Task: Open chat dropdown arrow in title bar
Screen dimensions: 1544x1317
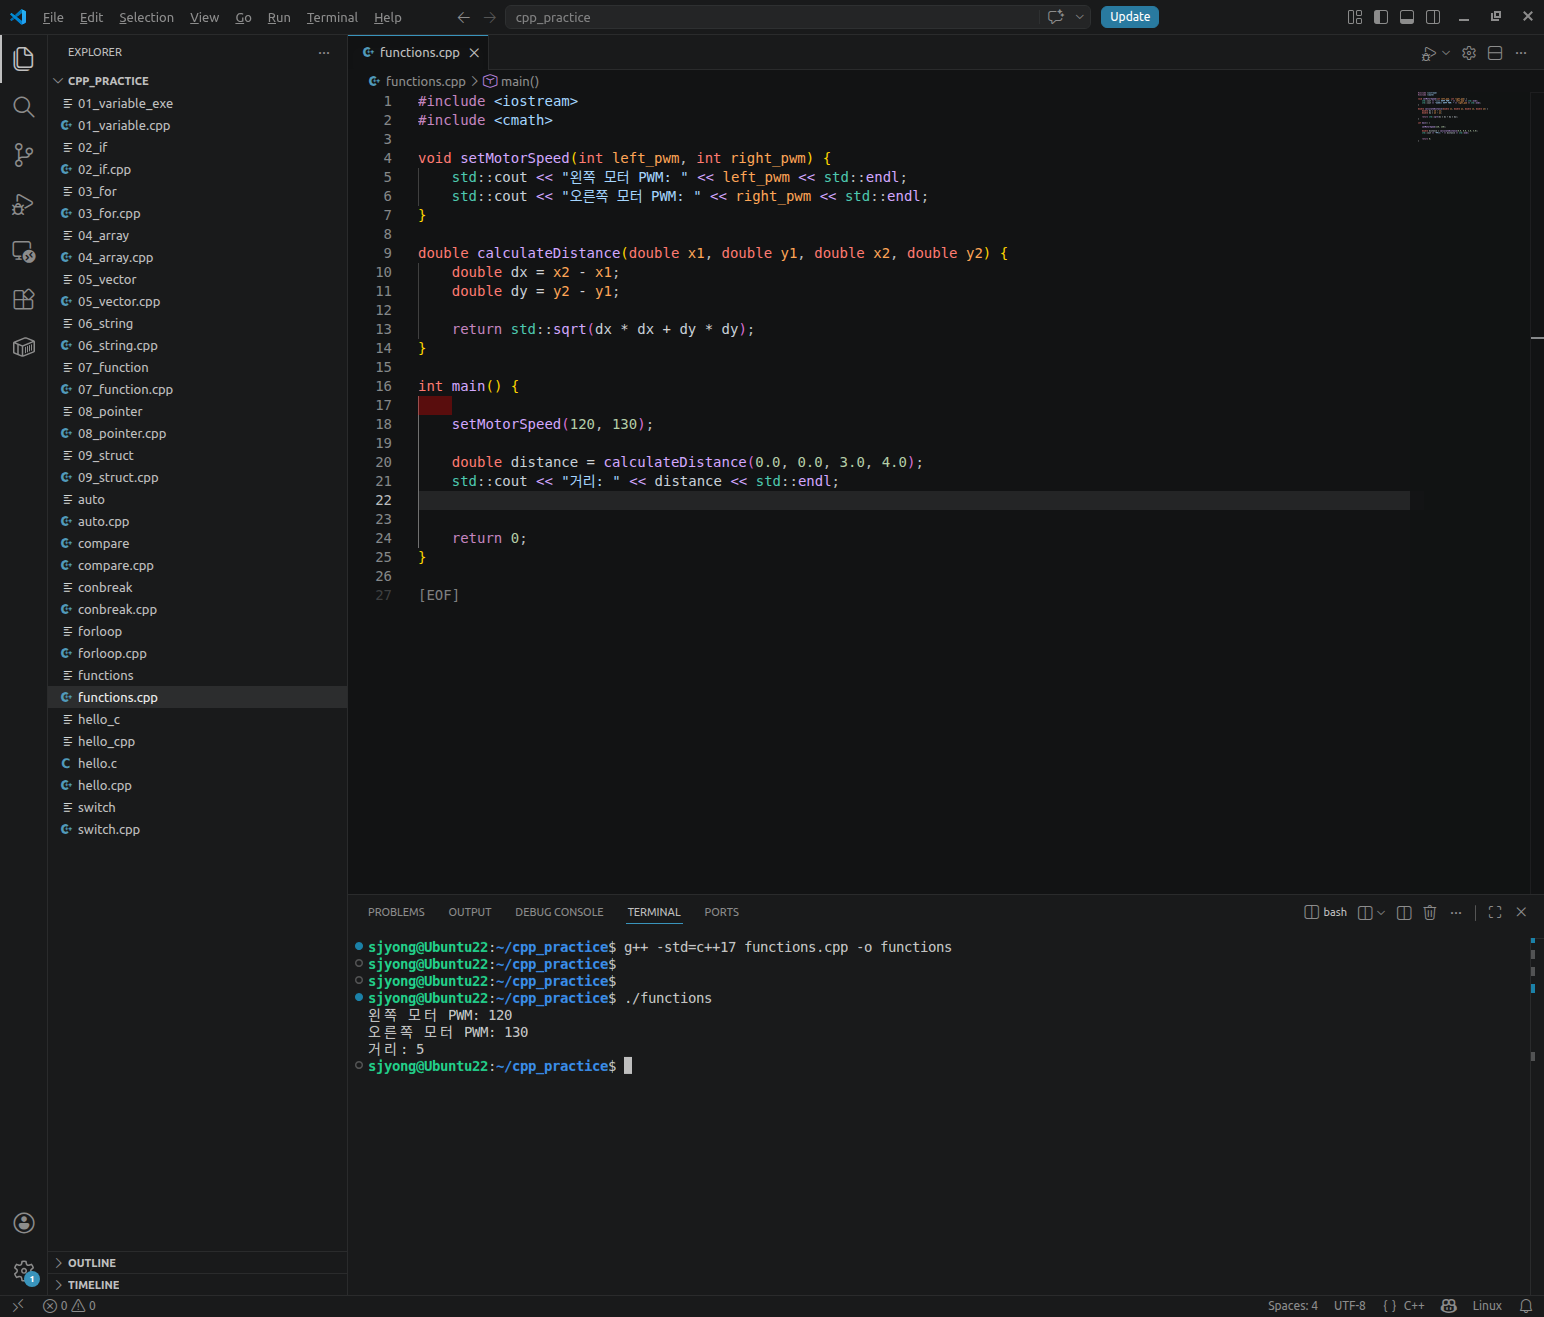Action: [1080, 17]
